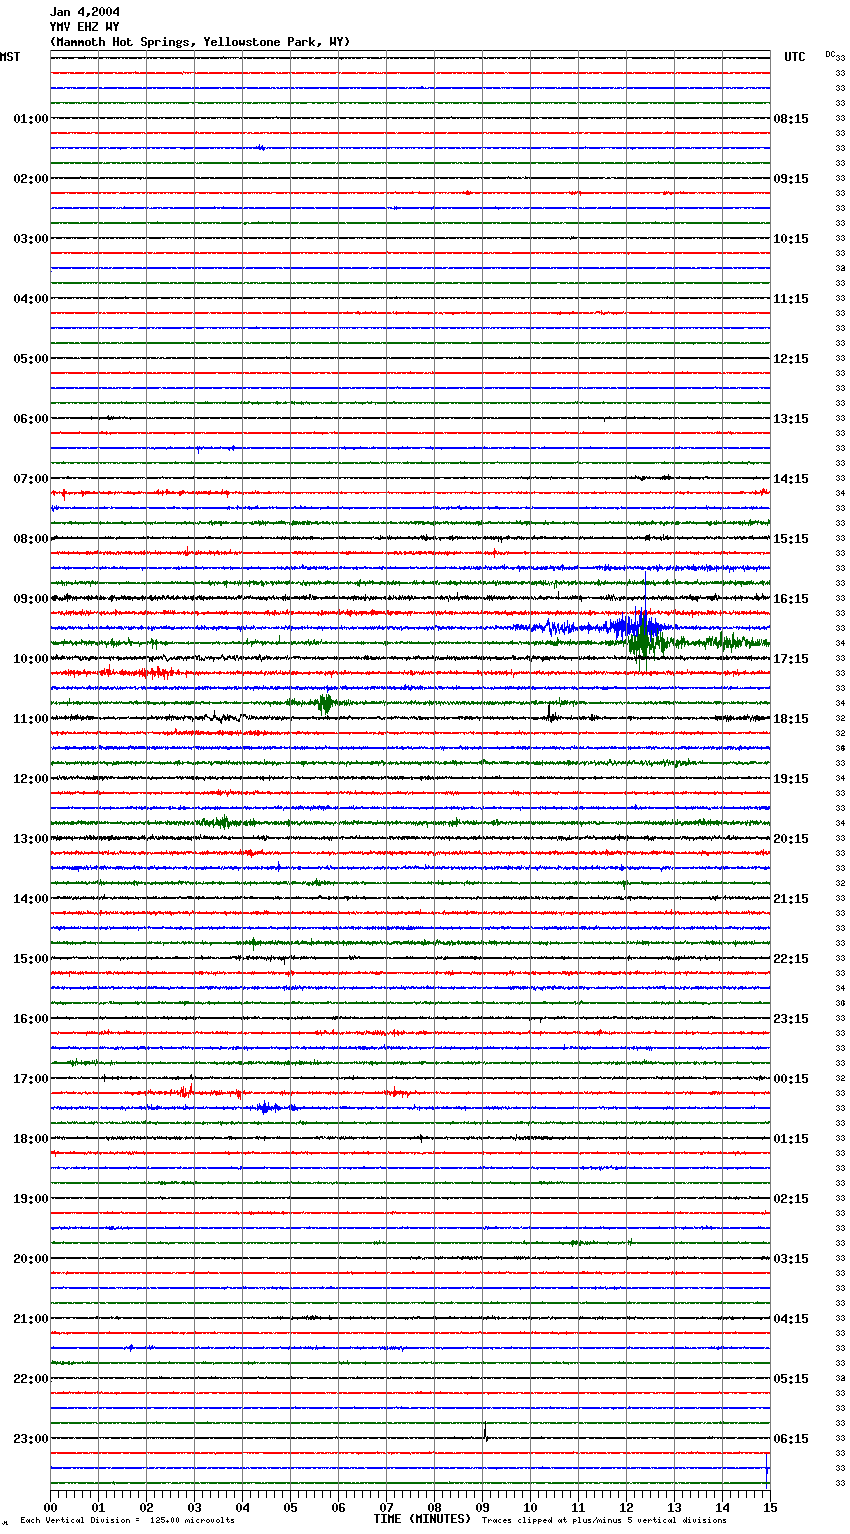Click the green seismic burst on the 10:45 trace
850x1534 pixels.
click(324, 703)
